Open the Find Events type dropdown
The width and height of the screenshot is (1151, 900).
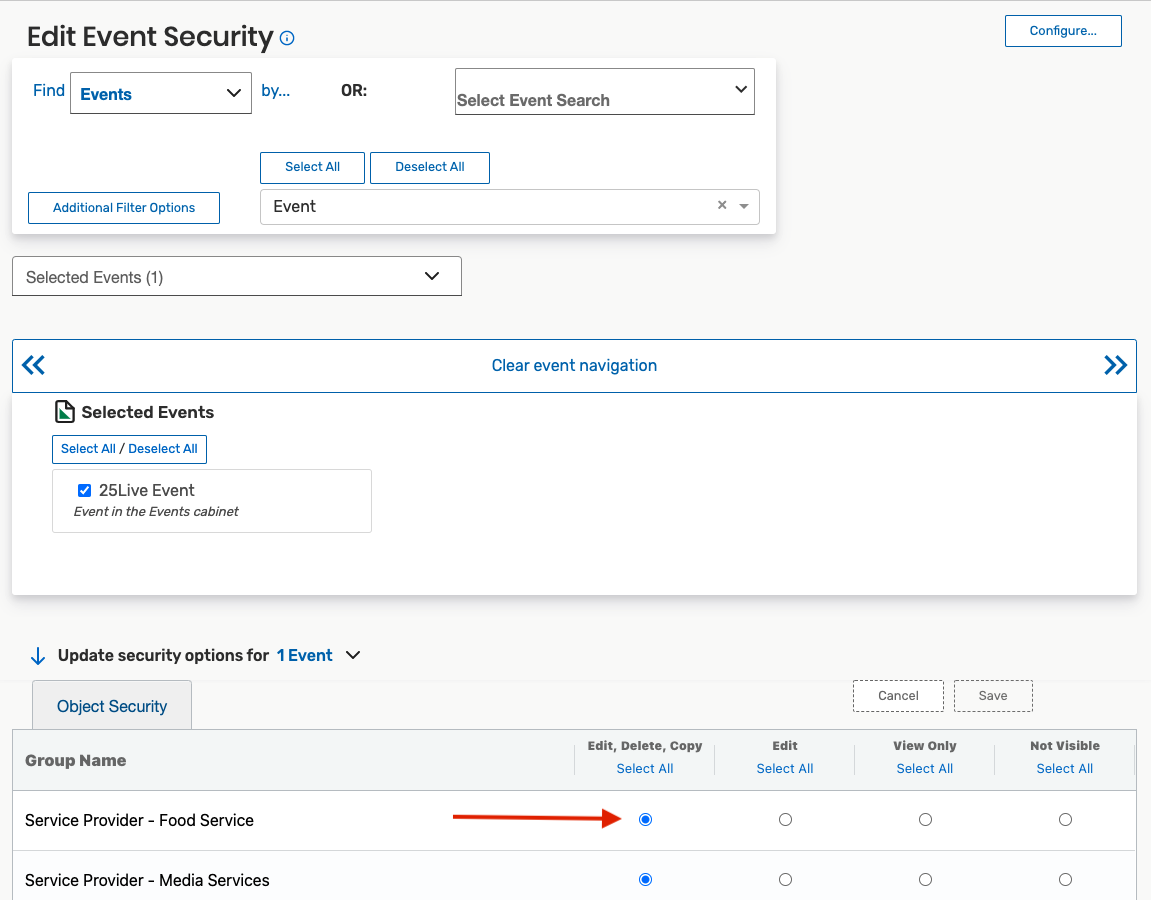tap(161, 94)
